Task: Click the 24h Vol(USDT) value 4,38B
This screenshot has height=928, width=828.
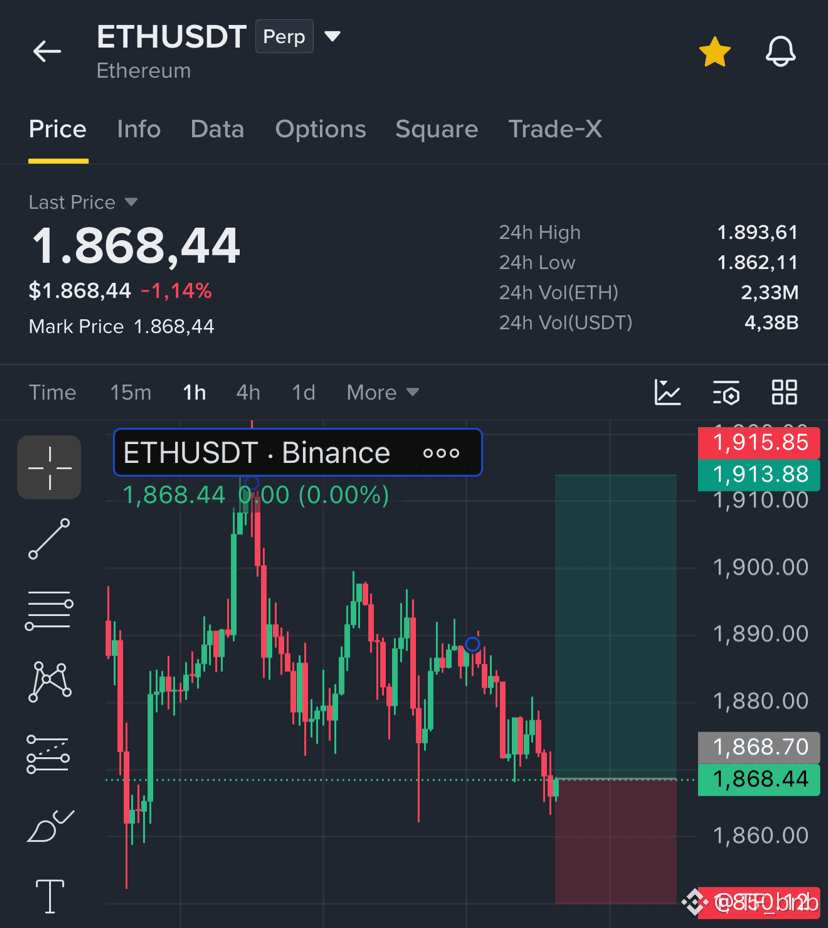Action: point(771,323)
